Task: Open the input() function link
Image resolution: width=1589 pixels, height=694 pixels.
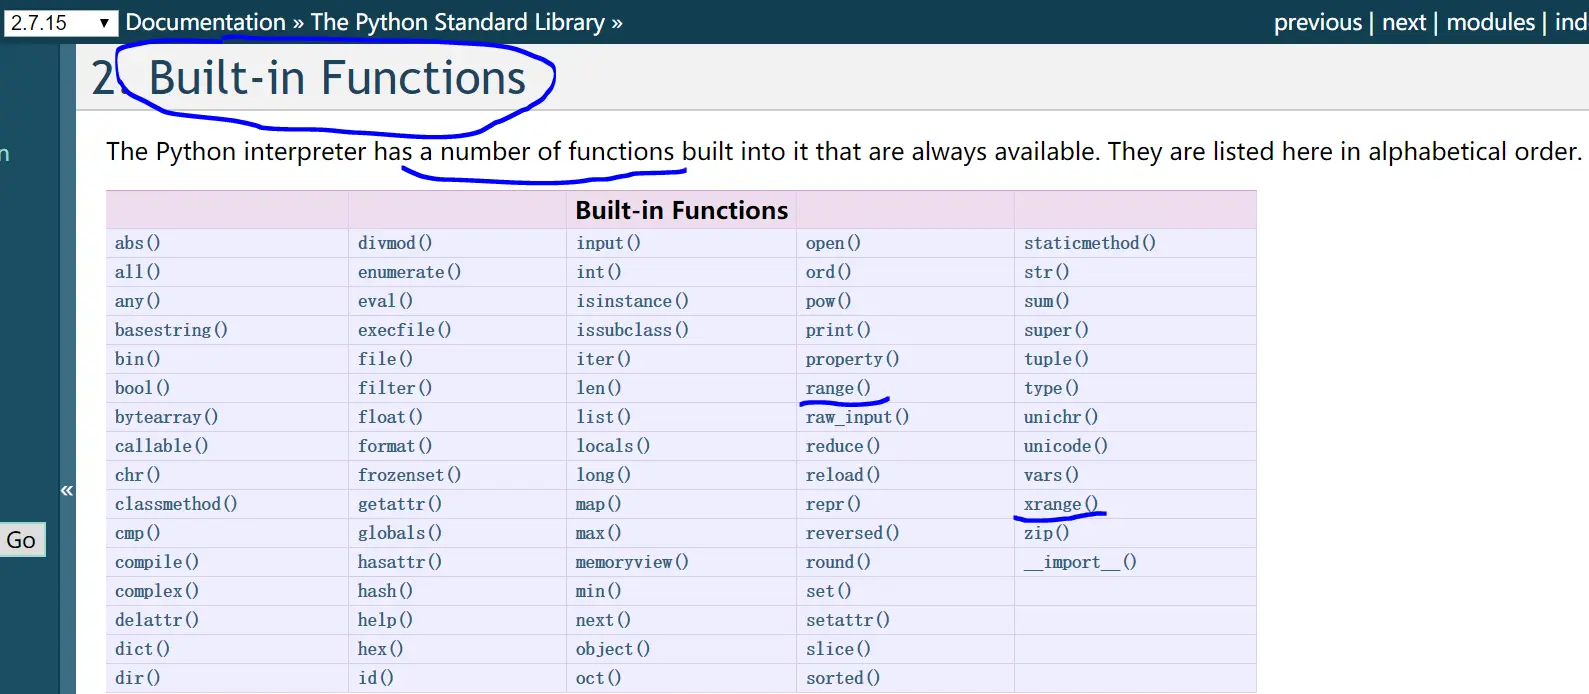Action: click(608, 243)
